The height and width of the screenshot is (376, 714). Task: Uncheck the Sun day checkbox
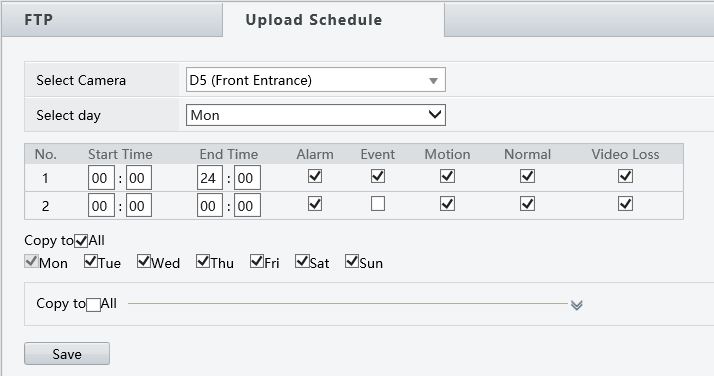click(x=352, y=261)
